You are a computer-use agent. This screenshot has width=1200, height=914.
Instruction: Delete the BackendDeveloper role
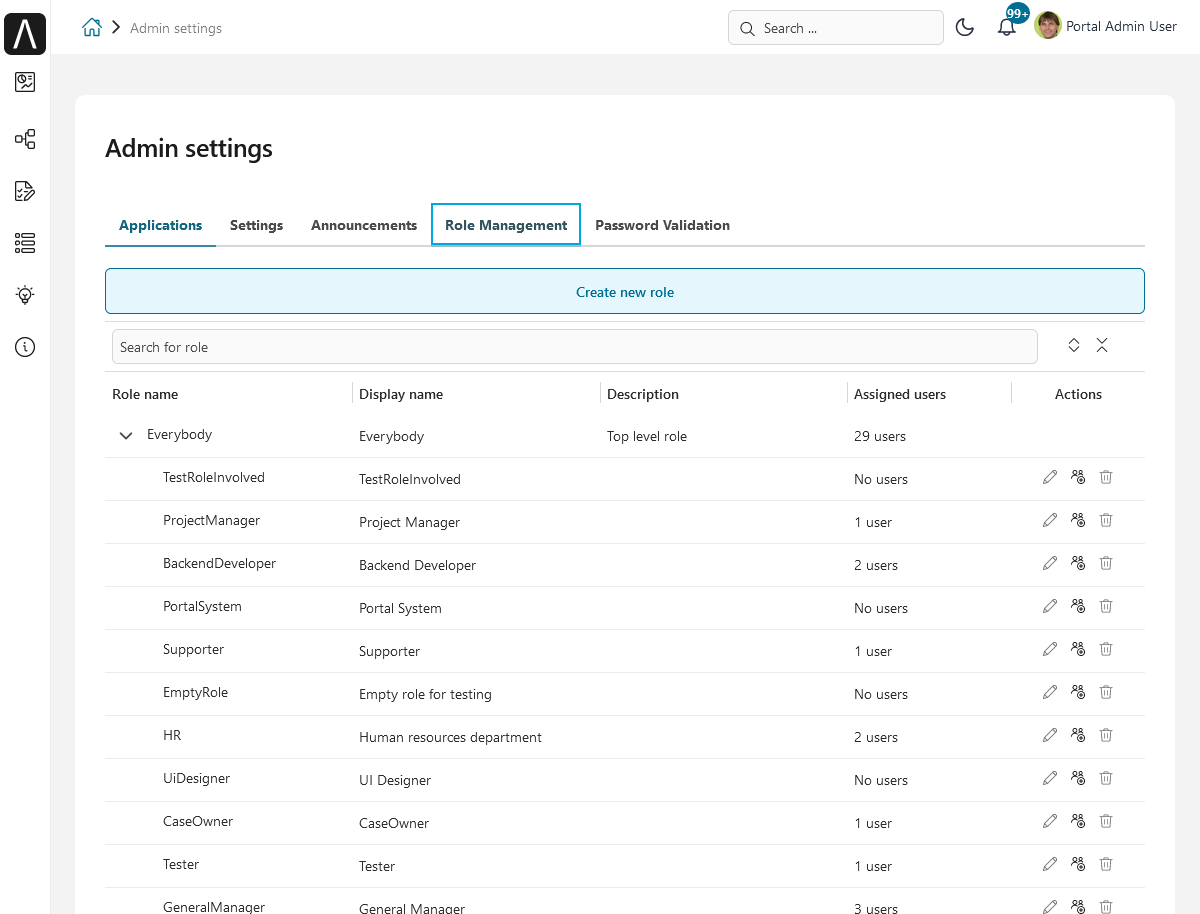tap(1106, 563)
